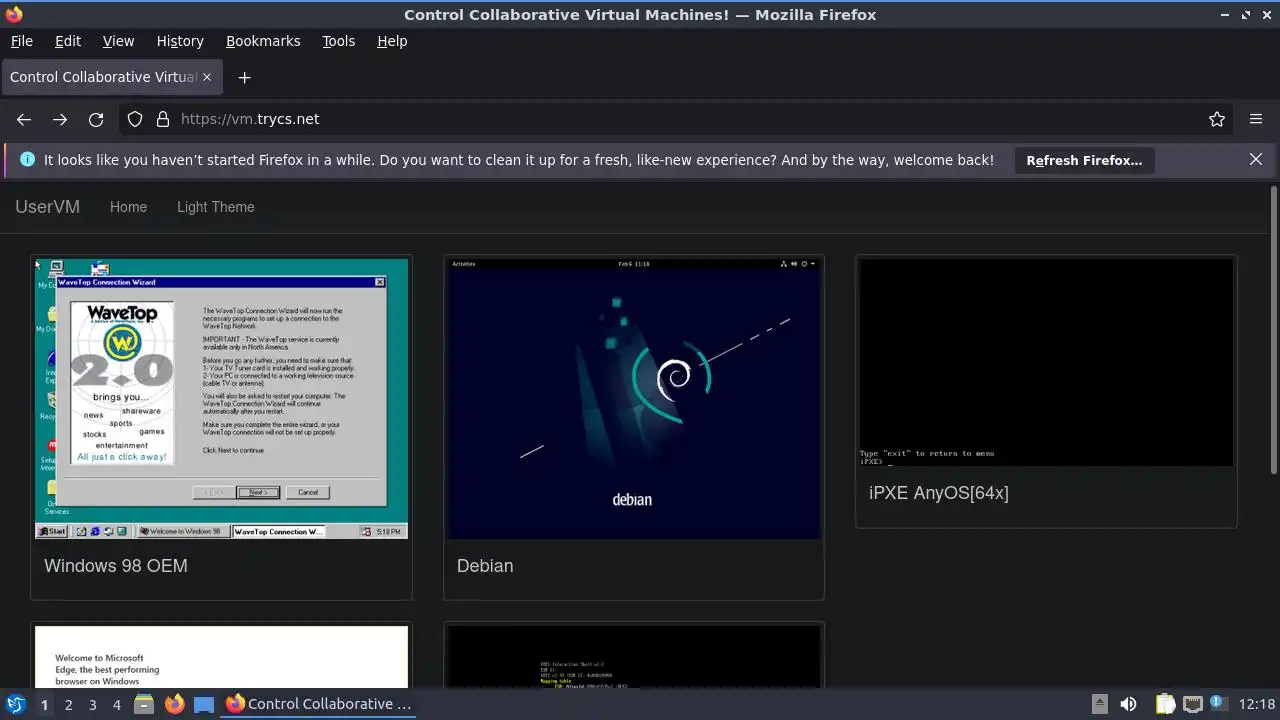Go forward with the forward arrow
The image size is (1280, 720).
point(60,119)
